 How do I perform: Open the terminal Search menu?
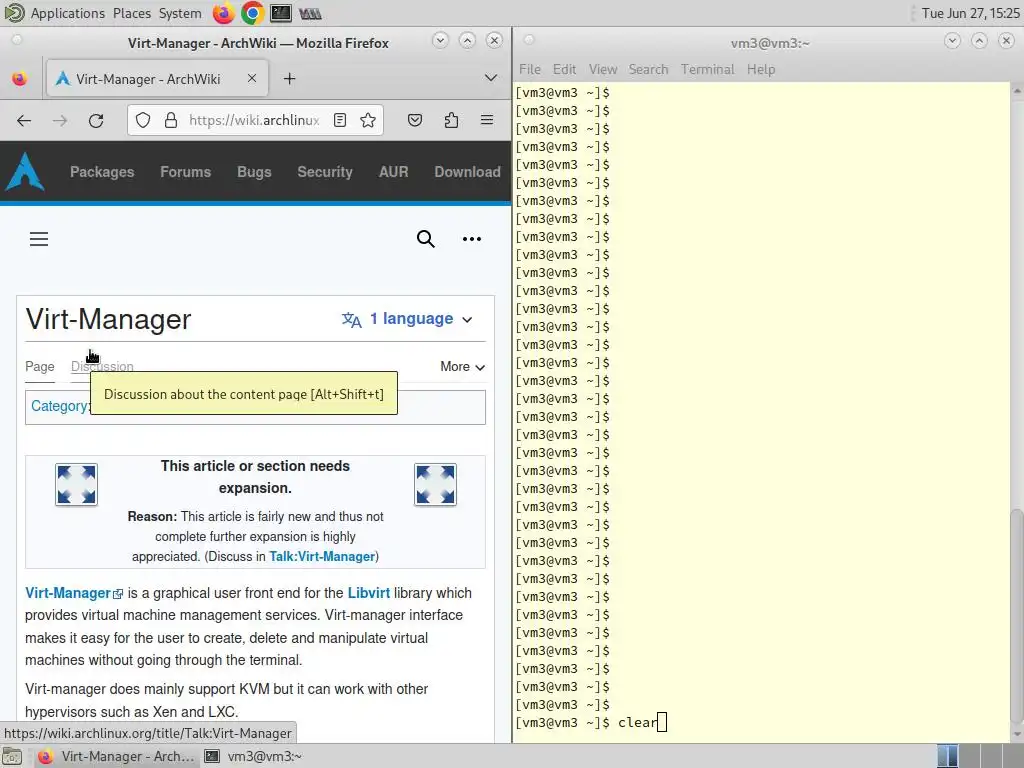click(x=648, y=69)
